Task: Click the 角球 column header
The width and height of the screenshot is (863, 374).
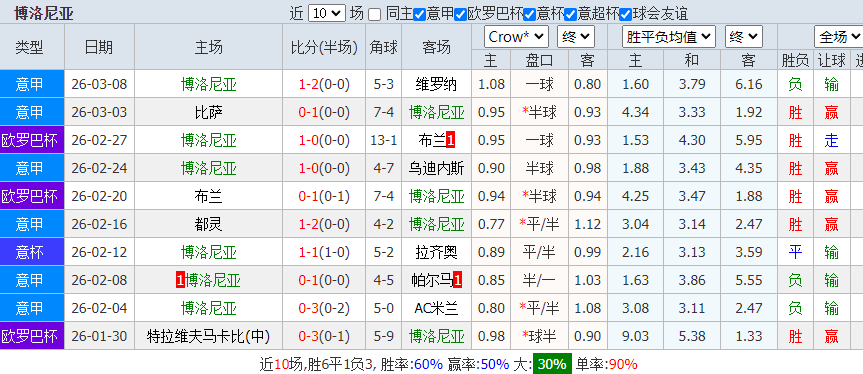Action: click(383, 47)
